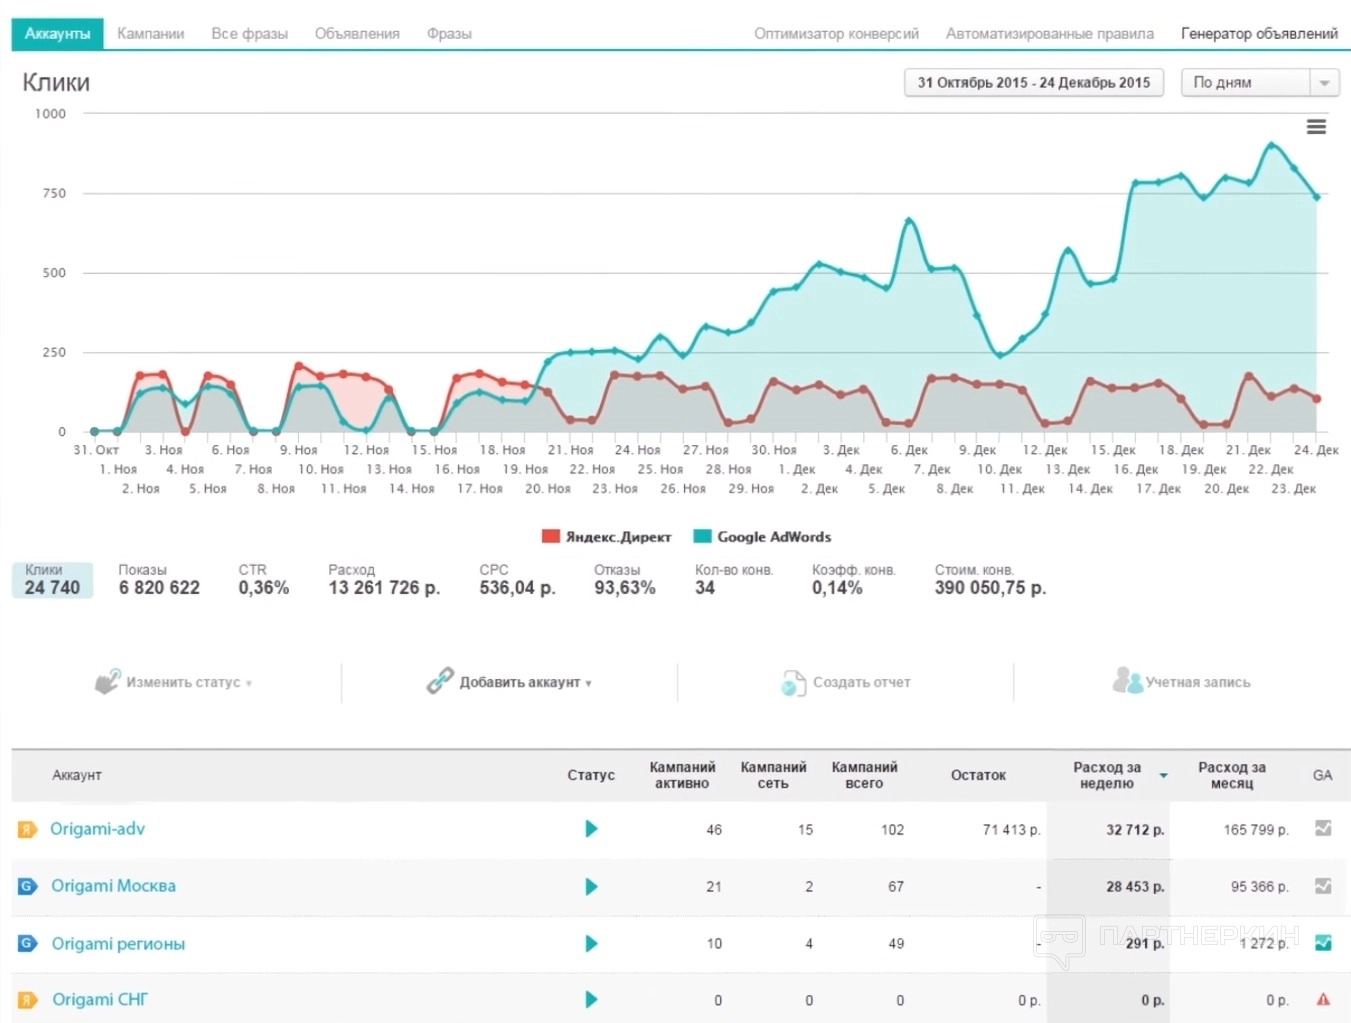Screen dimensions: 1351x1023
Task: Click the warning triangle icon for Origami СНГ
Action: pyautogui.click(x=1322, y=999)
